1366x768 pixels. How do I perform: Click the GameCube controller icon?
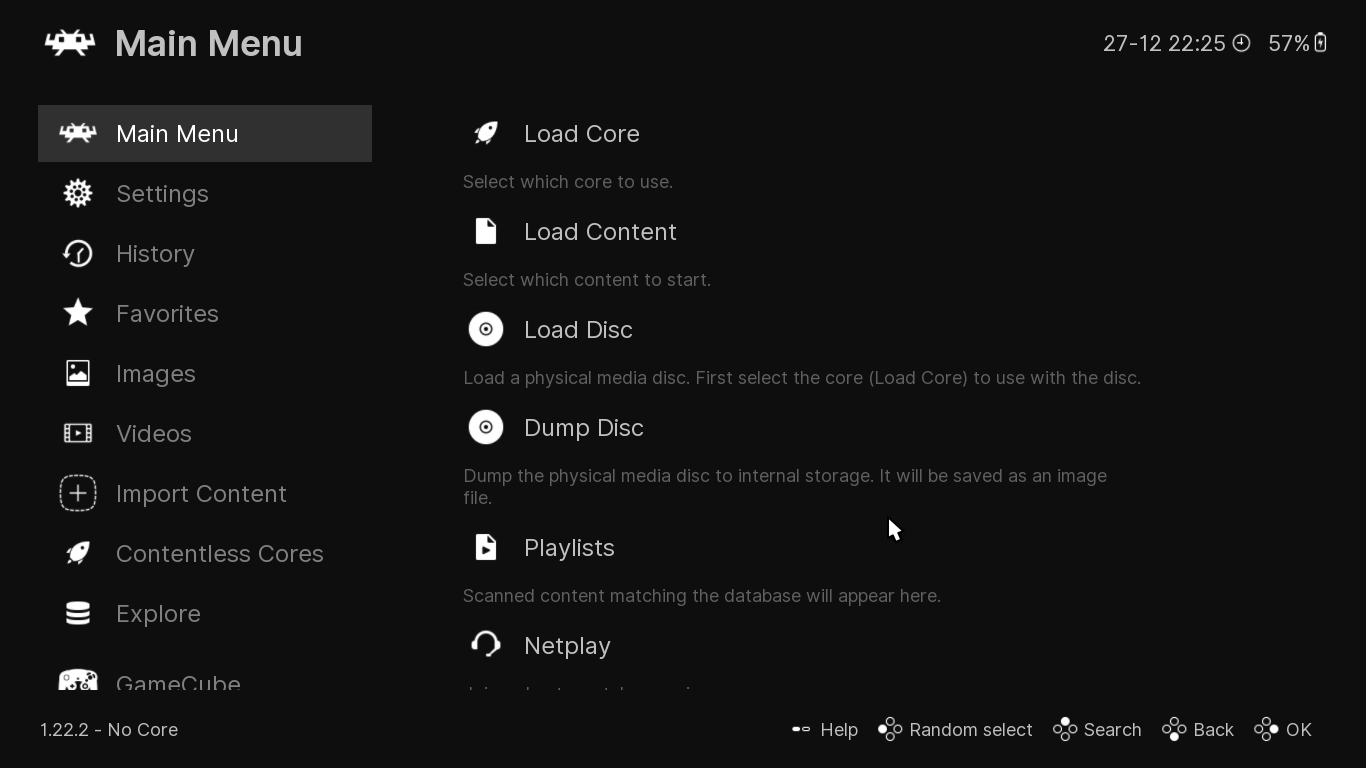78,680
